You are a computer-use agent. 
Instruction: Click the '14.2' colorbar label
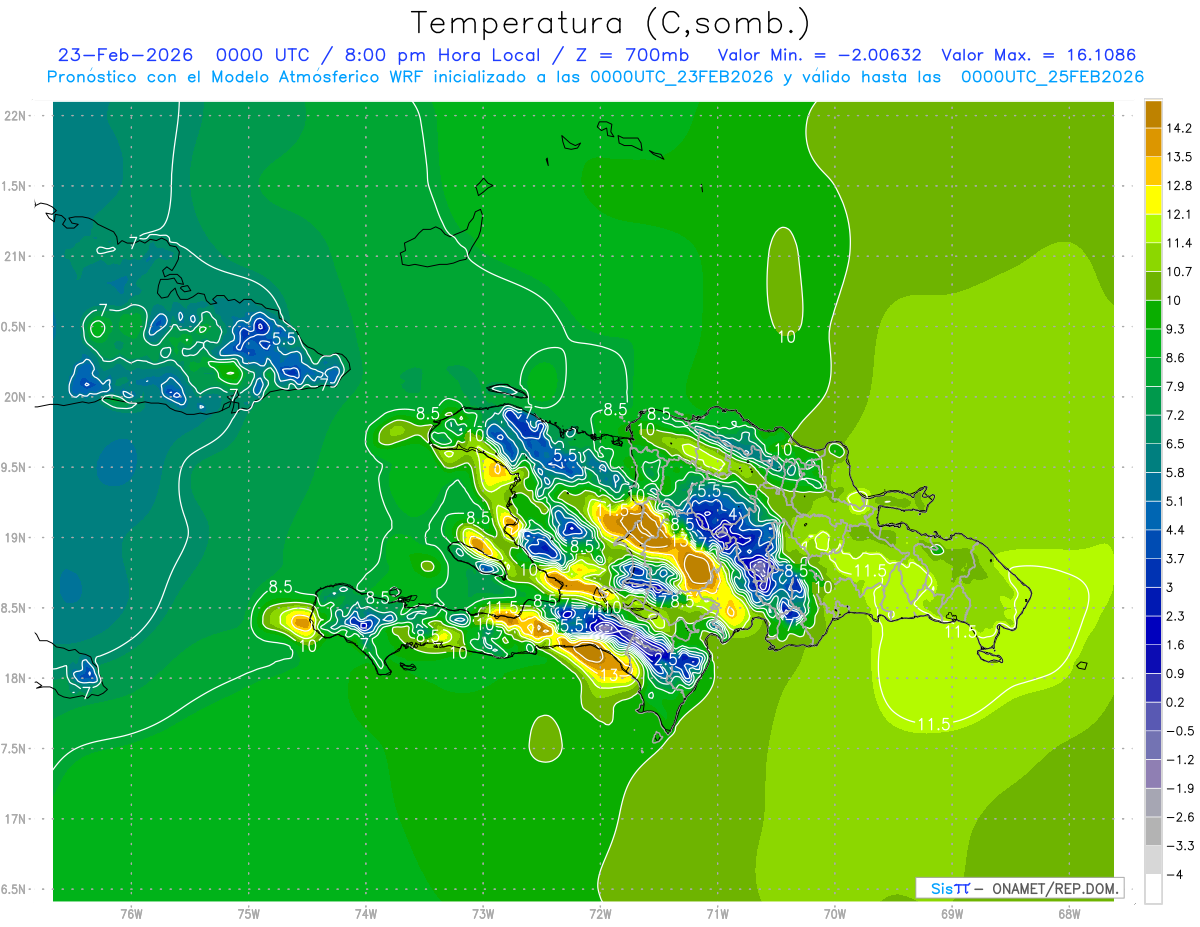point(1178,128)
